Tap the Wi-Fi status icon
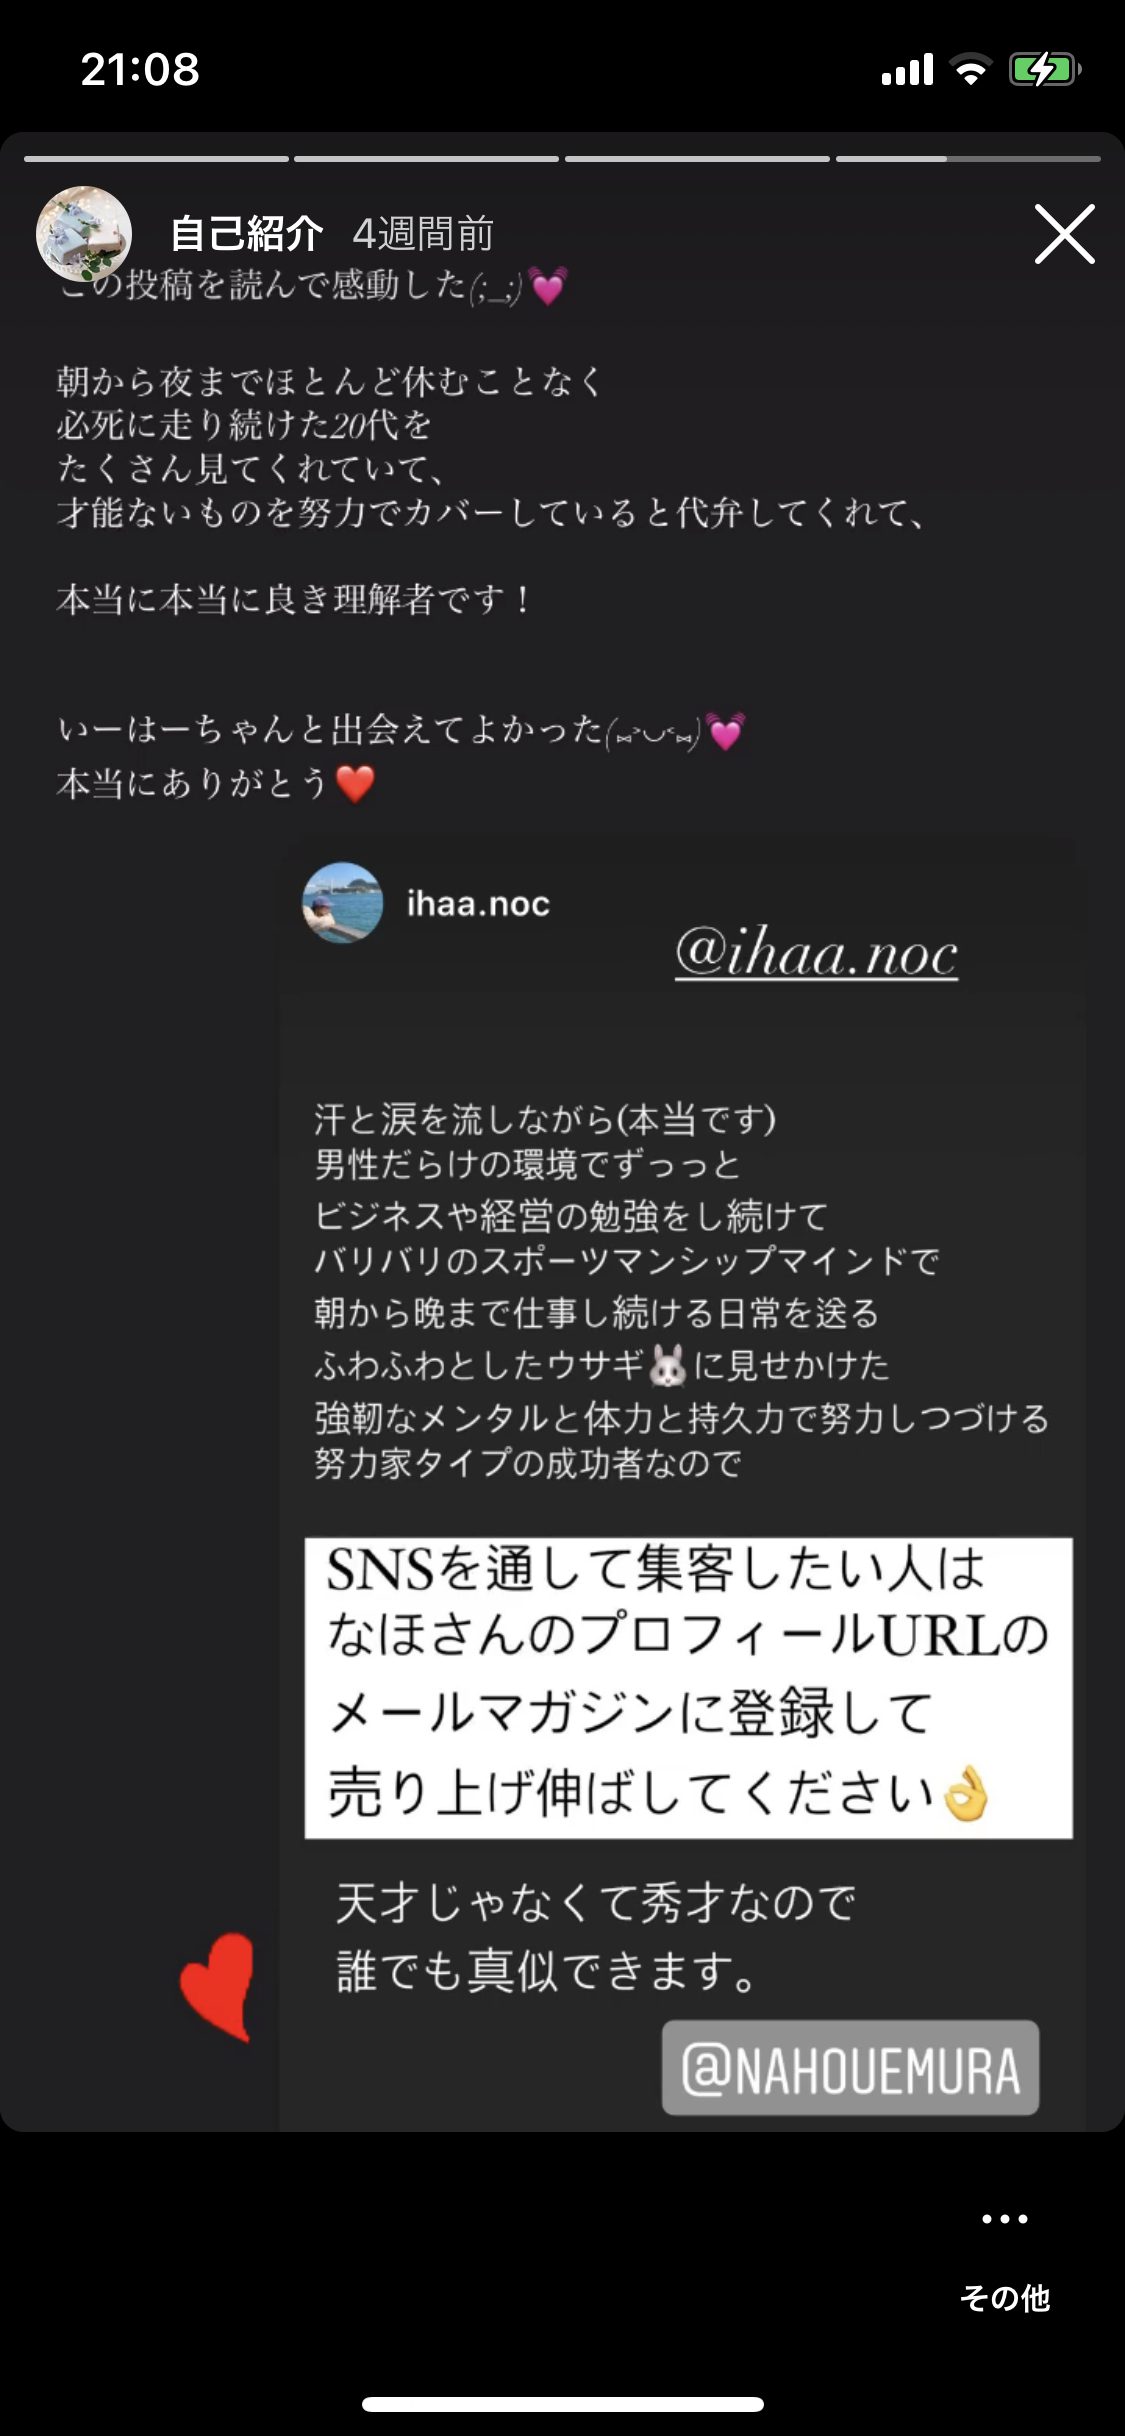Image resolution: width=1125 pixels, height=2436 pixels. click(x=970, y=70)
